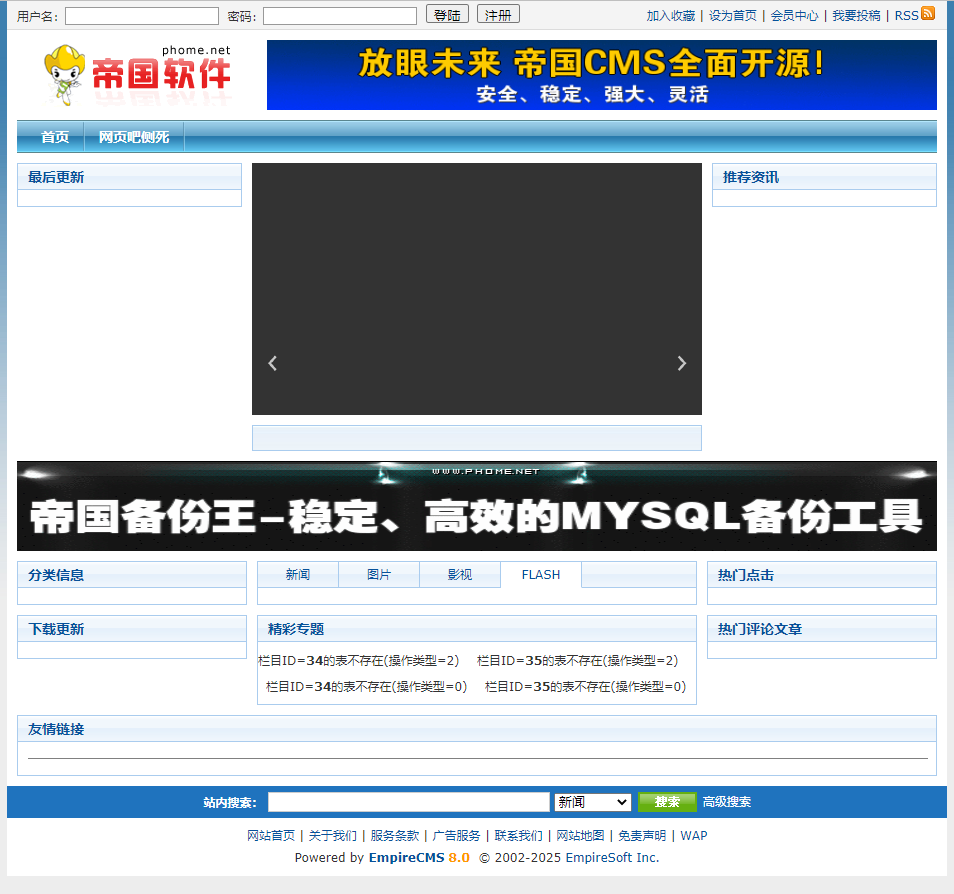
Task: Advance slideshow with right chevron arrow
Action: pyautogui.click(x=682, y=363)
